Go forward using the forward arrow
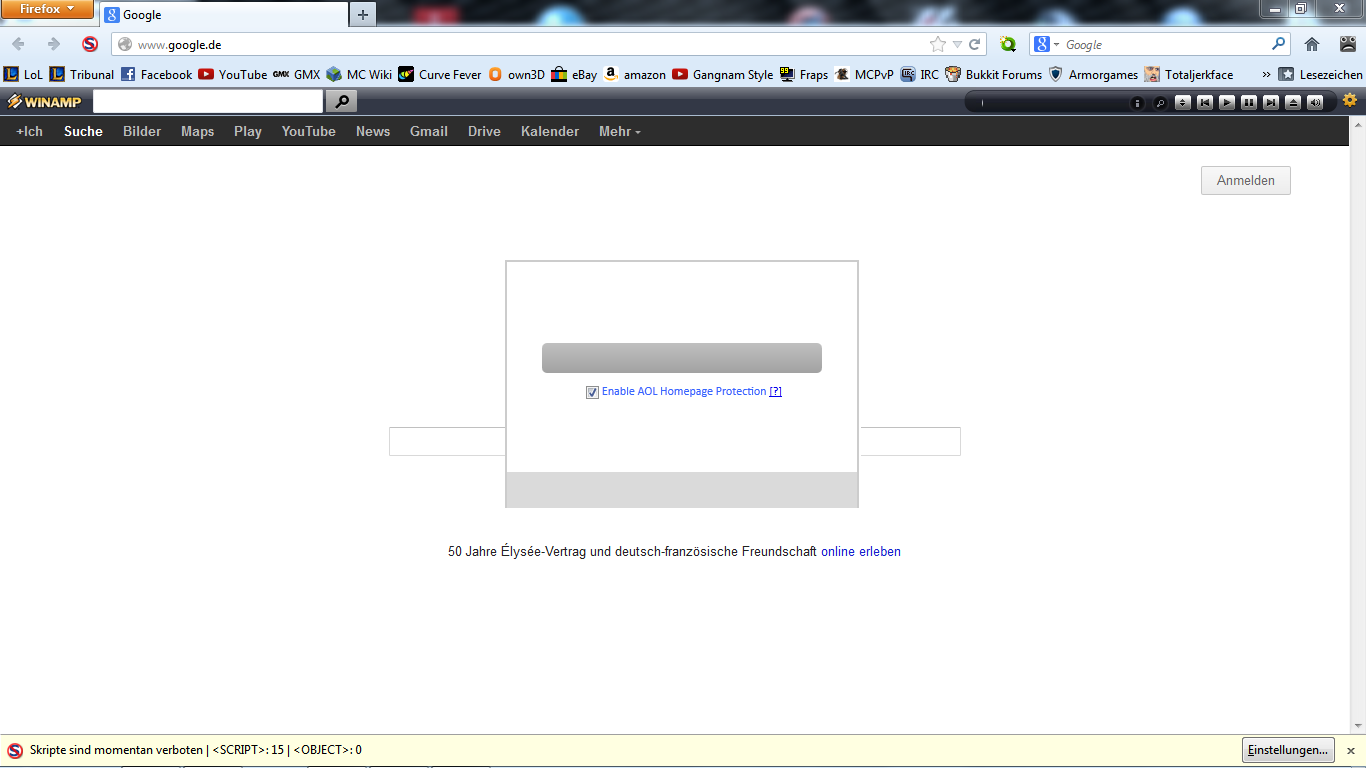This screenshot has height=768, width=1366. [x=54, y=44]
